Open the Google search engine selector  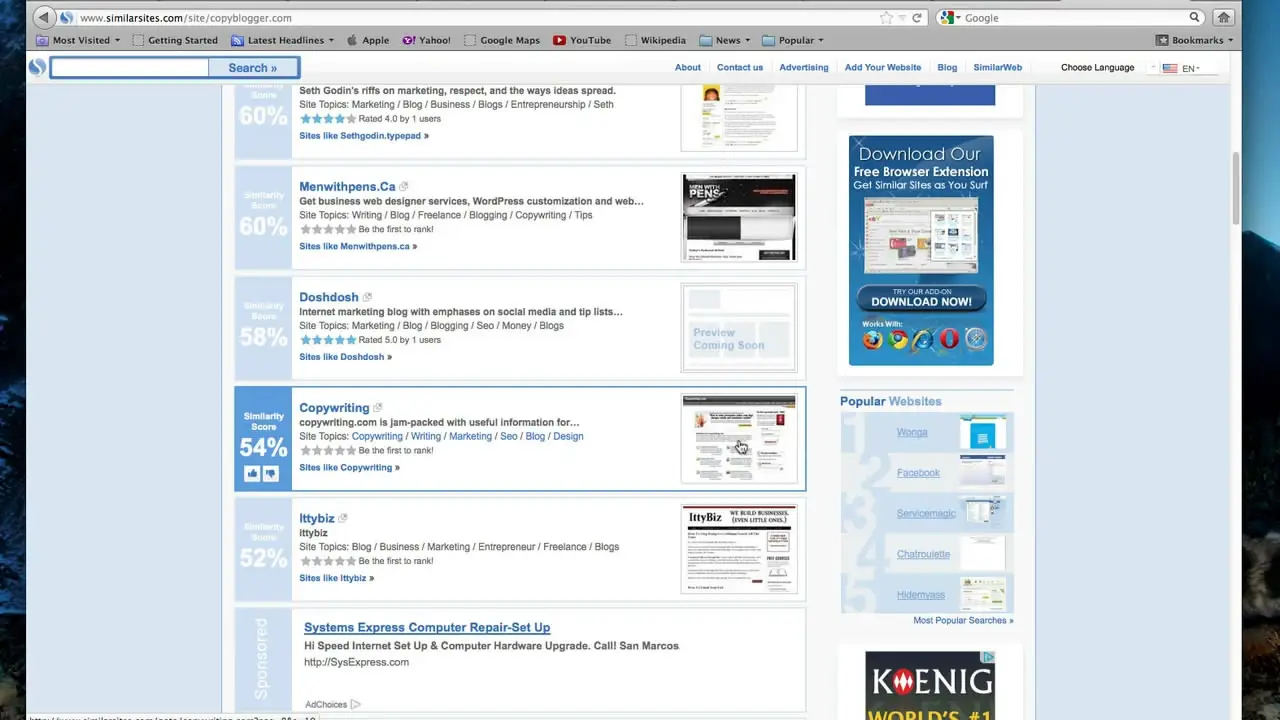click(x=950, y=18)
